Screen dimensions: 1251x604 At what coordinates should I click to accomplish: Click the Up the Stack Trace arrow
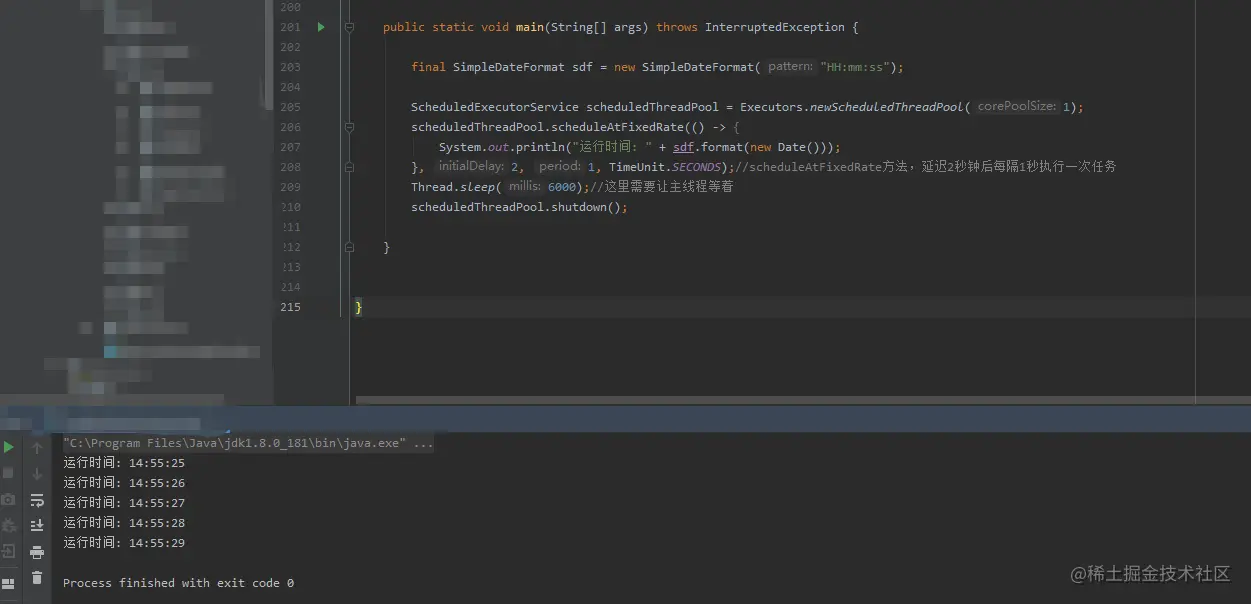(x=37, y=448)
